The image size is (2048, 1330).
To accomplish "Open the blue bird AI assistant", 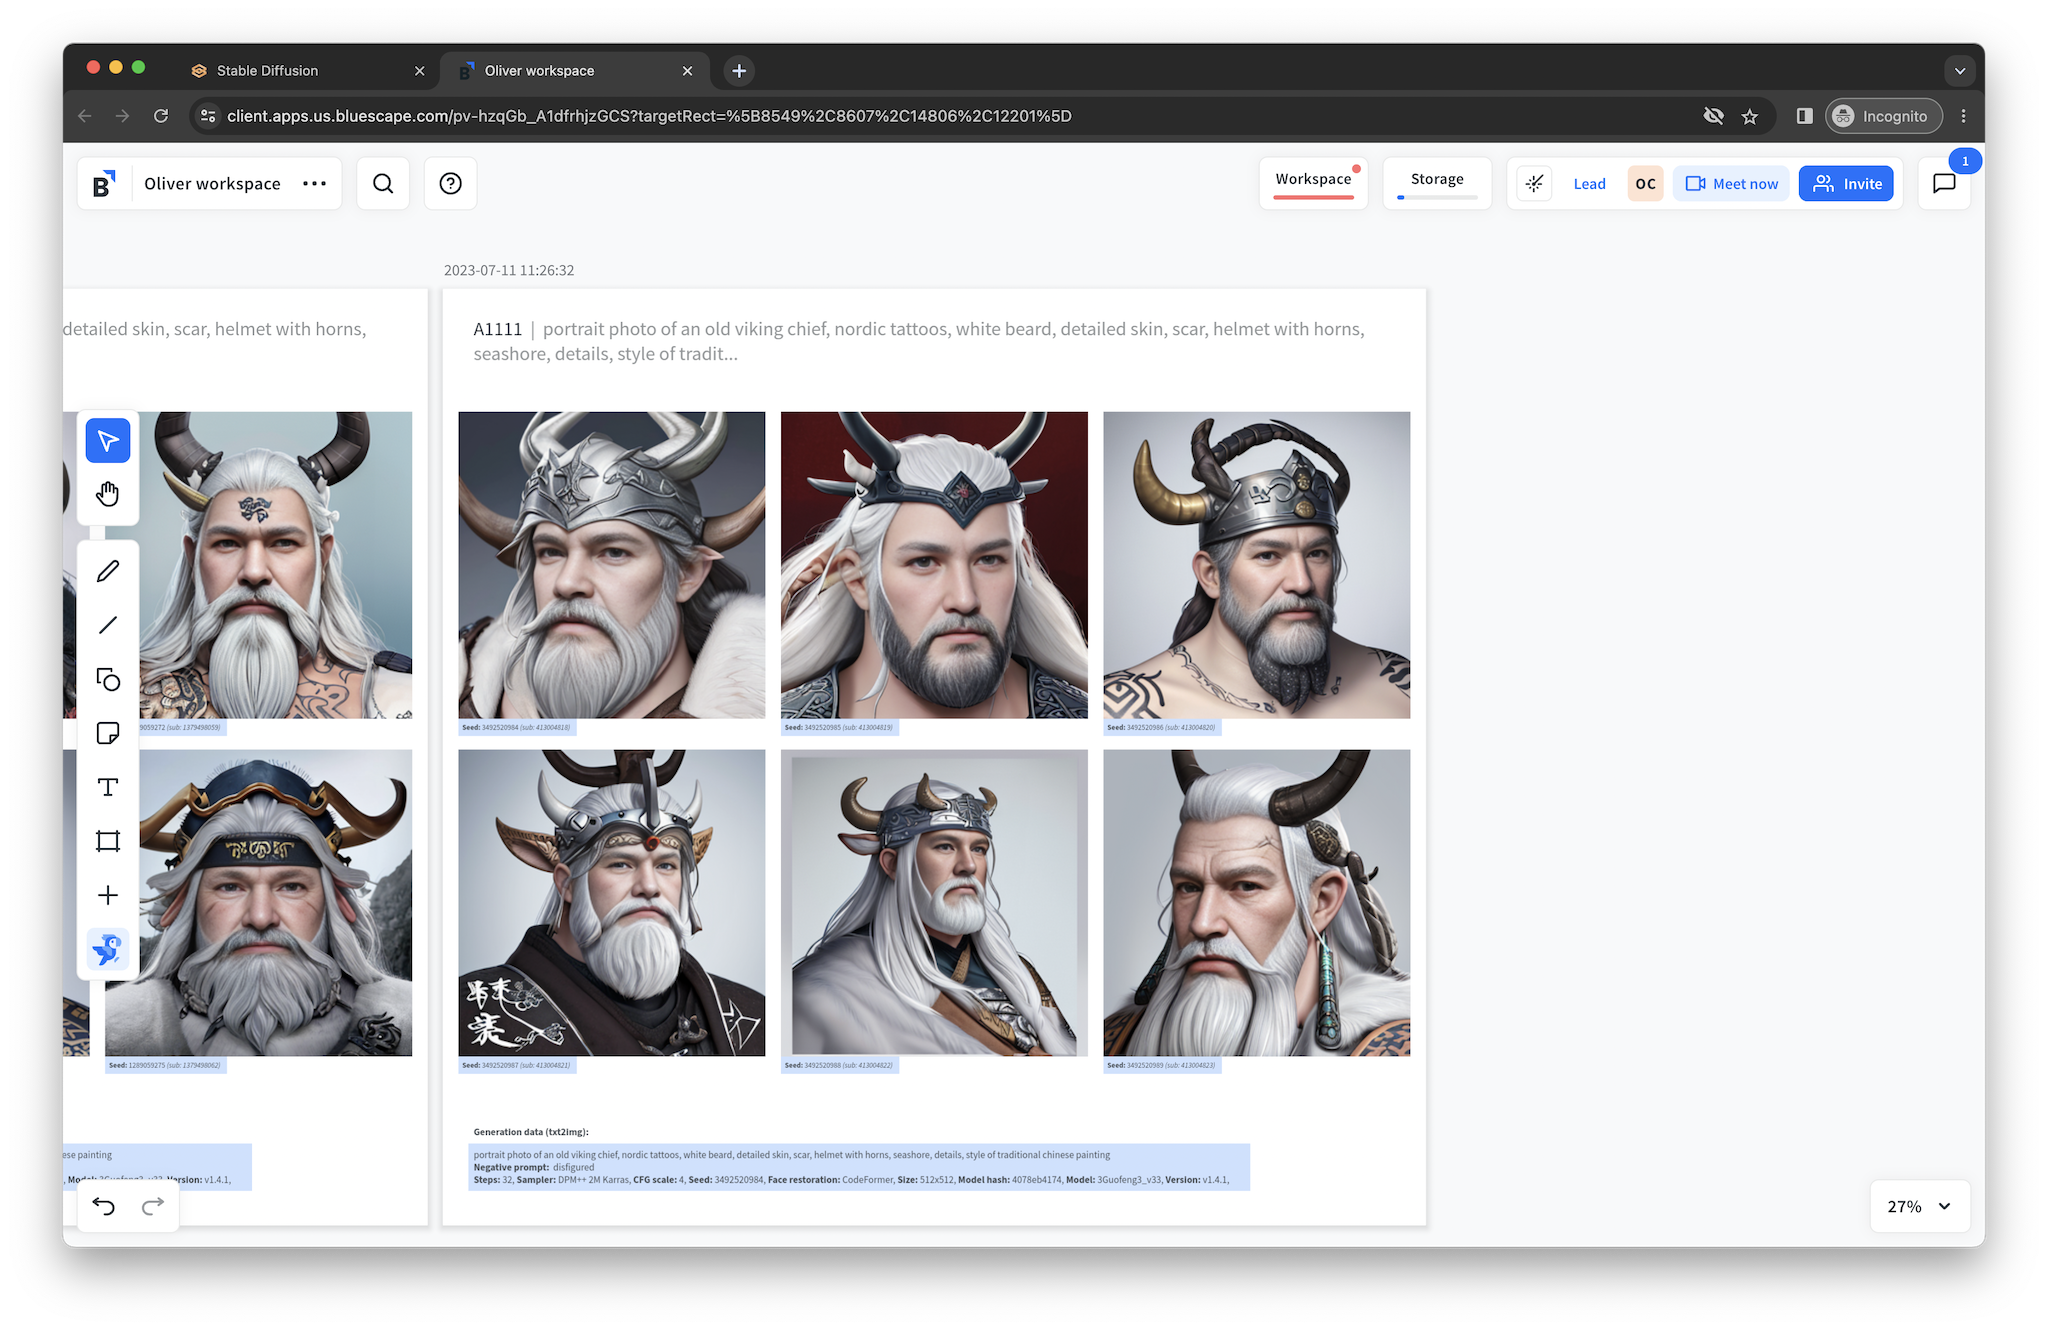I will pos(108,948).
